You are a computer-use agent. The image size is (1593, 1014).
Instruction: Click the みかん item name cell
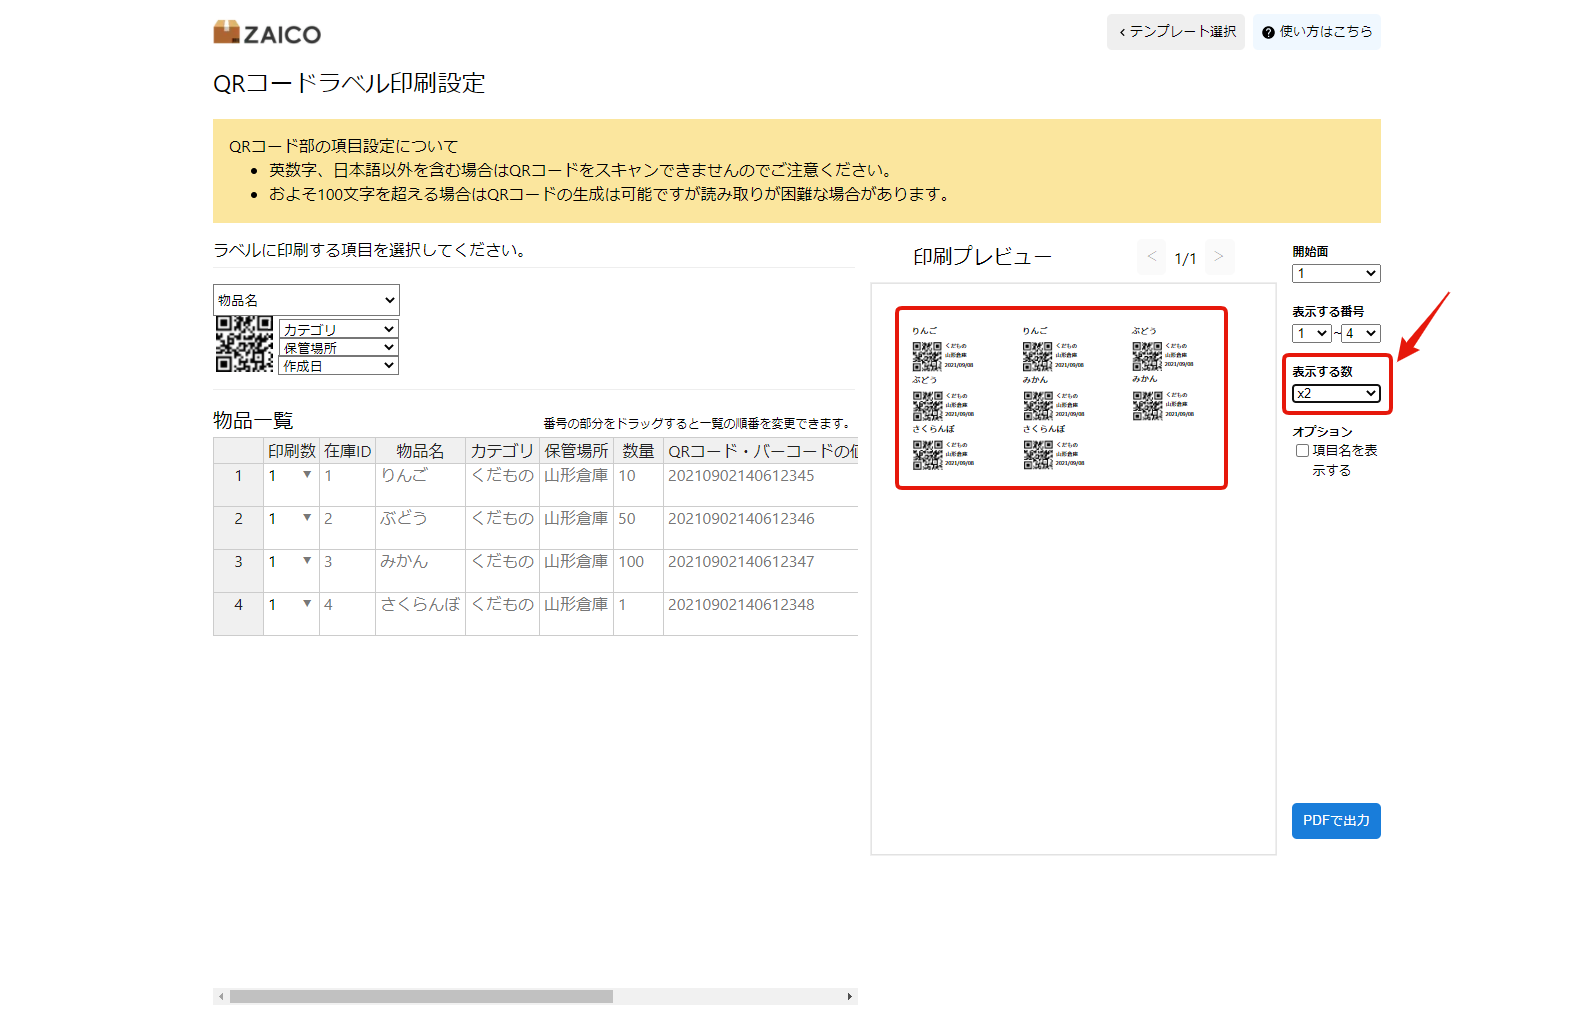[x=420, y=571]
